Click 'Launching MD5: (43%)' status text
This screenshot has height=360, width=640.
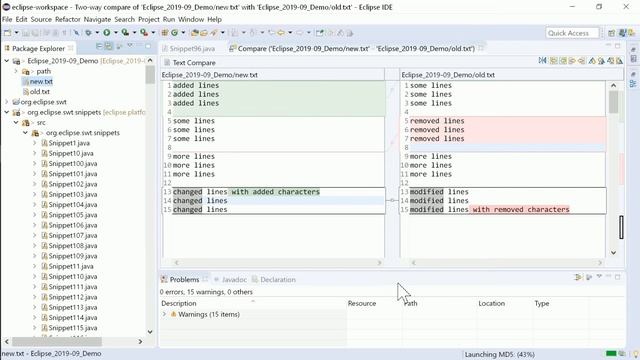[499, 354]
